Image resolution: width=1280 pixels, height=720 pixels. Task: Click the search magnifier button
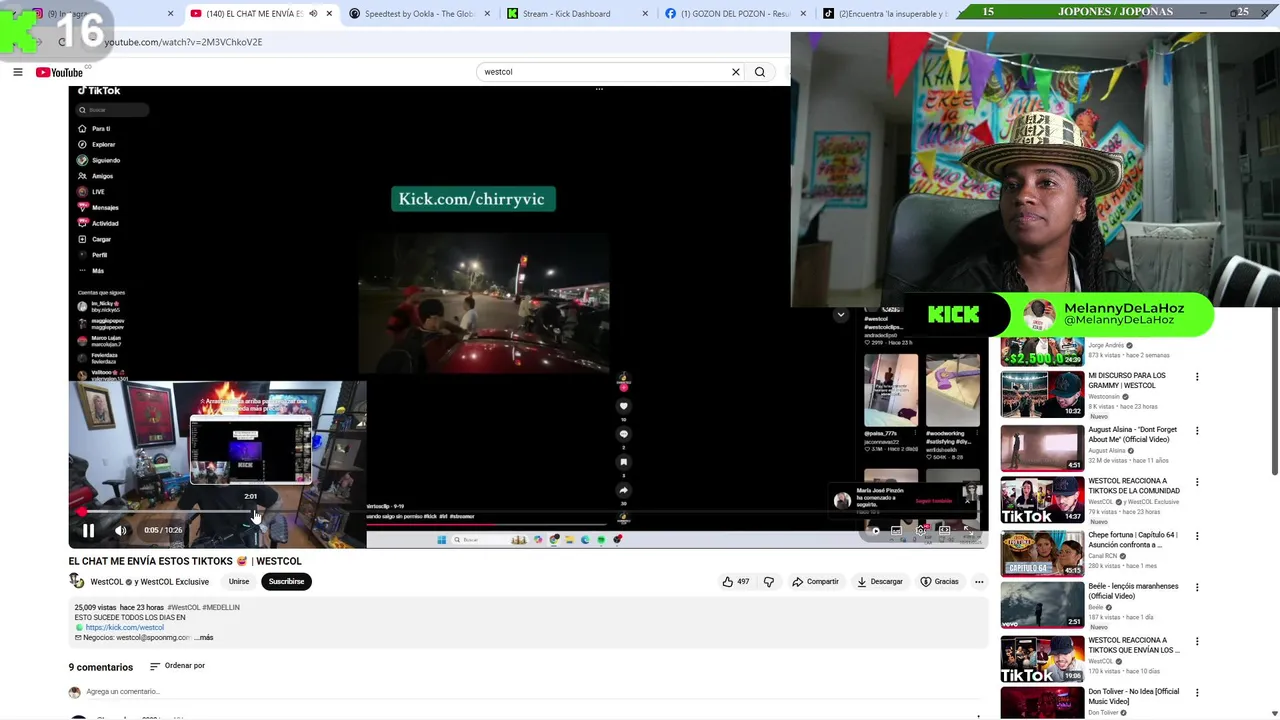(x=760, y=72)
